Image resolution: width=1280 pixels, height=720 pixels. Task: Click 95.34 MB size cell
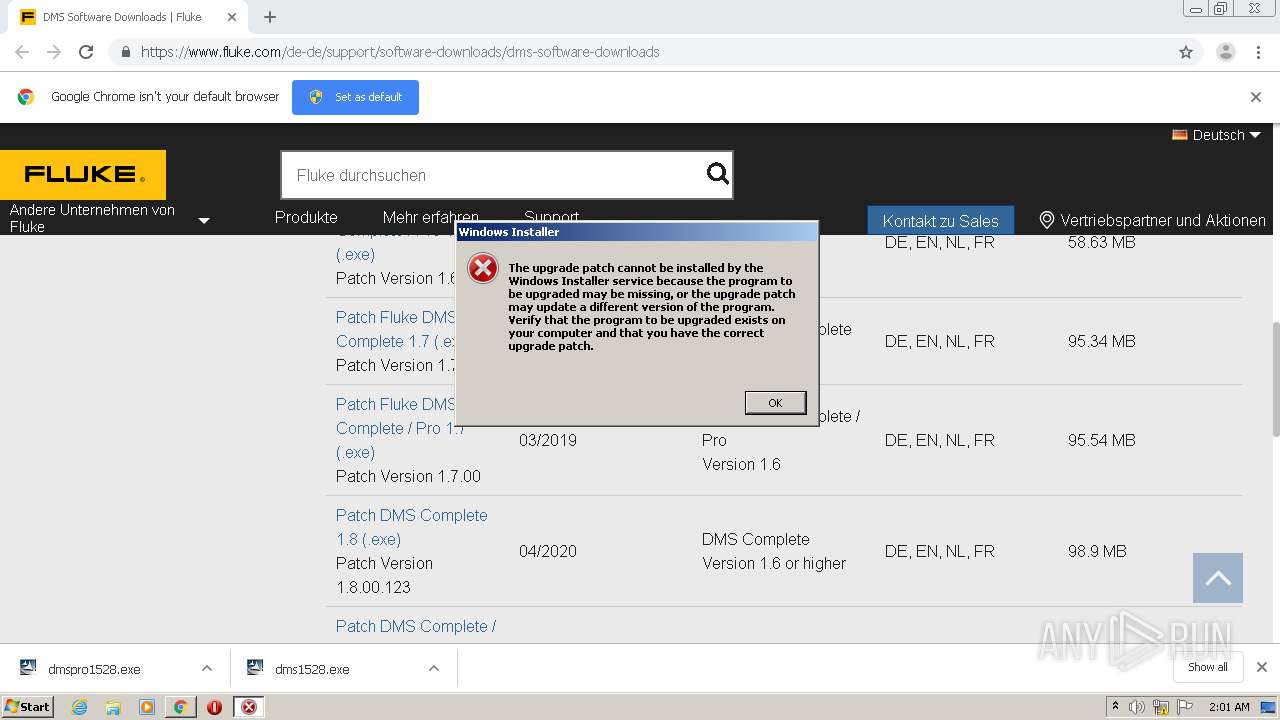click(x=1102, y=341)
